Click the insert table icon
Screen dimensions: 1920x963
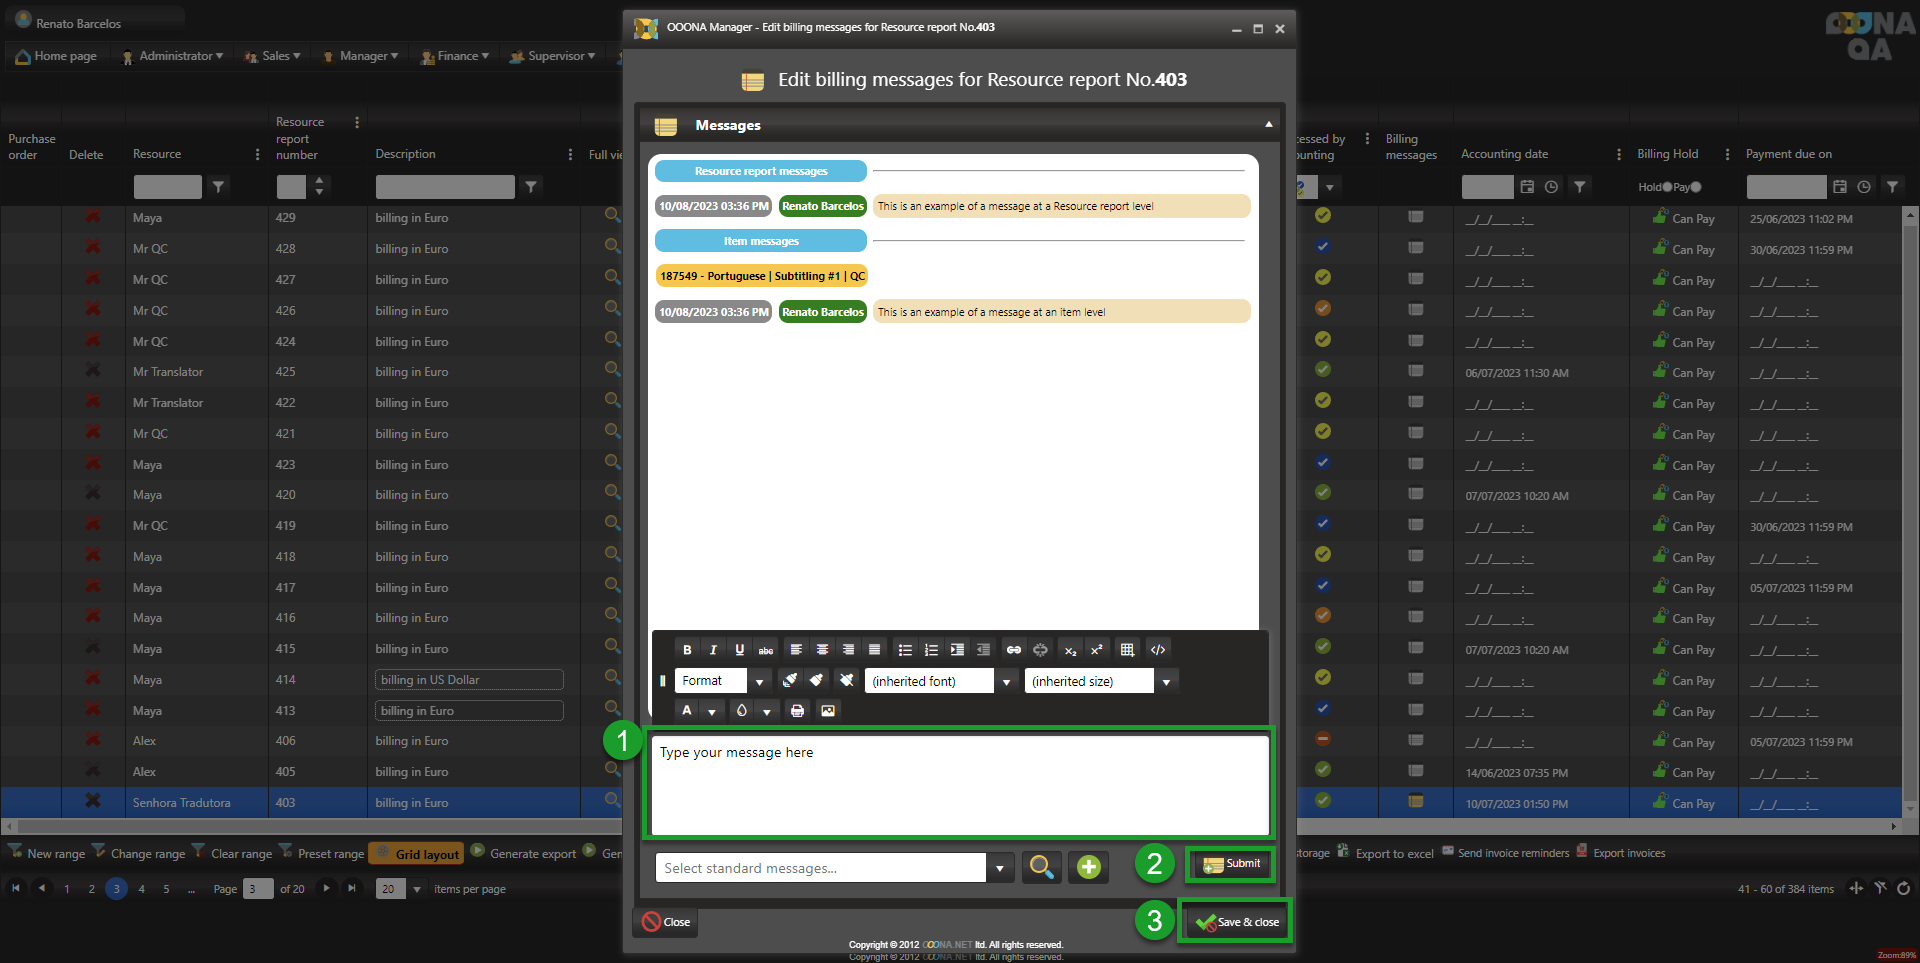(1127, 650)
